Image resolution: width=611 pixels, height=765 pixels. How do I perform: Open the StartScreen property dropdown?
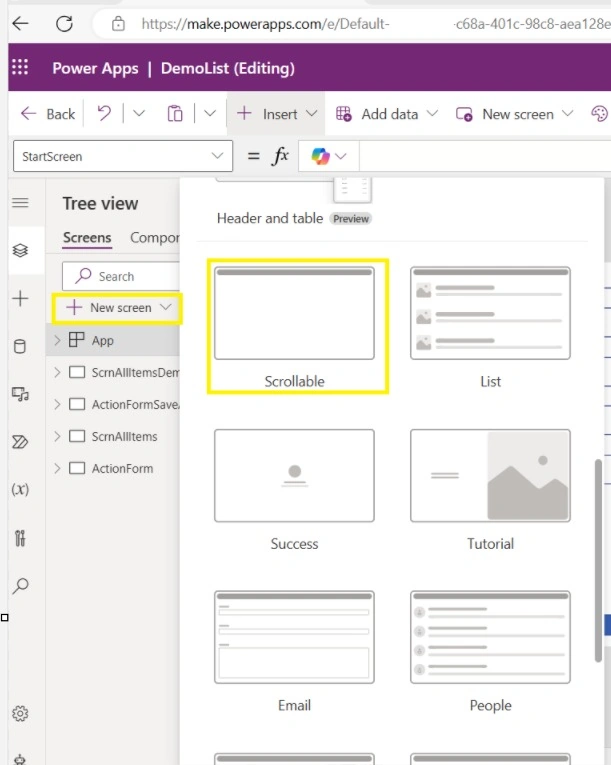[x=123, y=156]
